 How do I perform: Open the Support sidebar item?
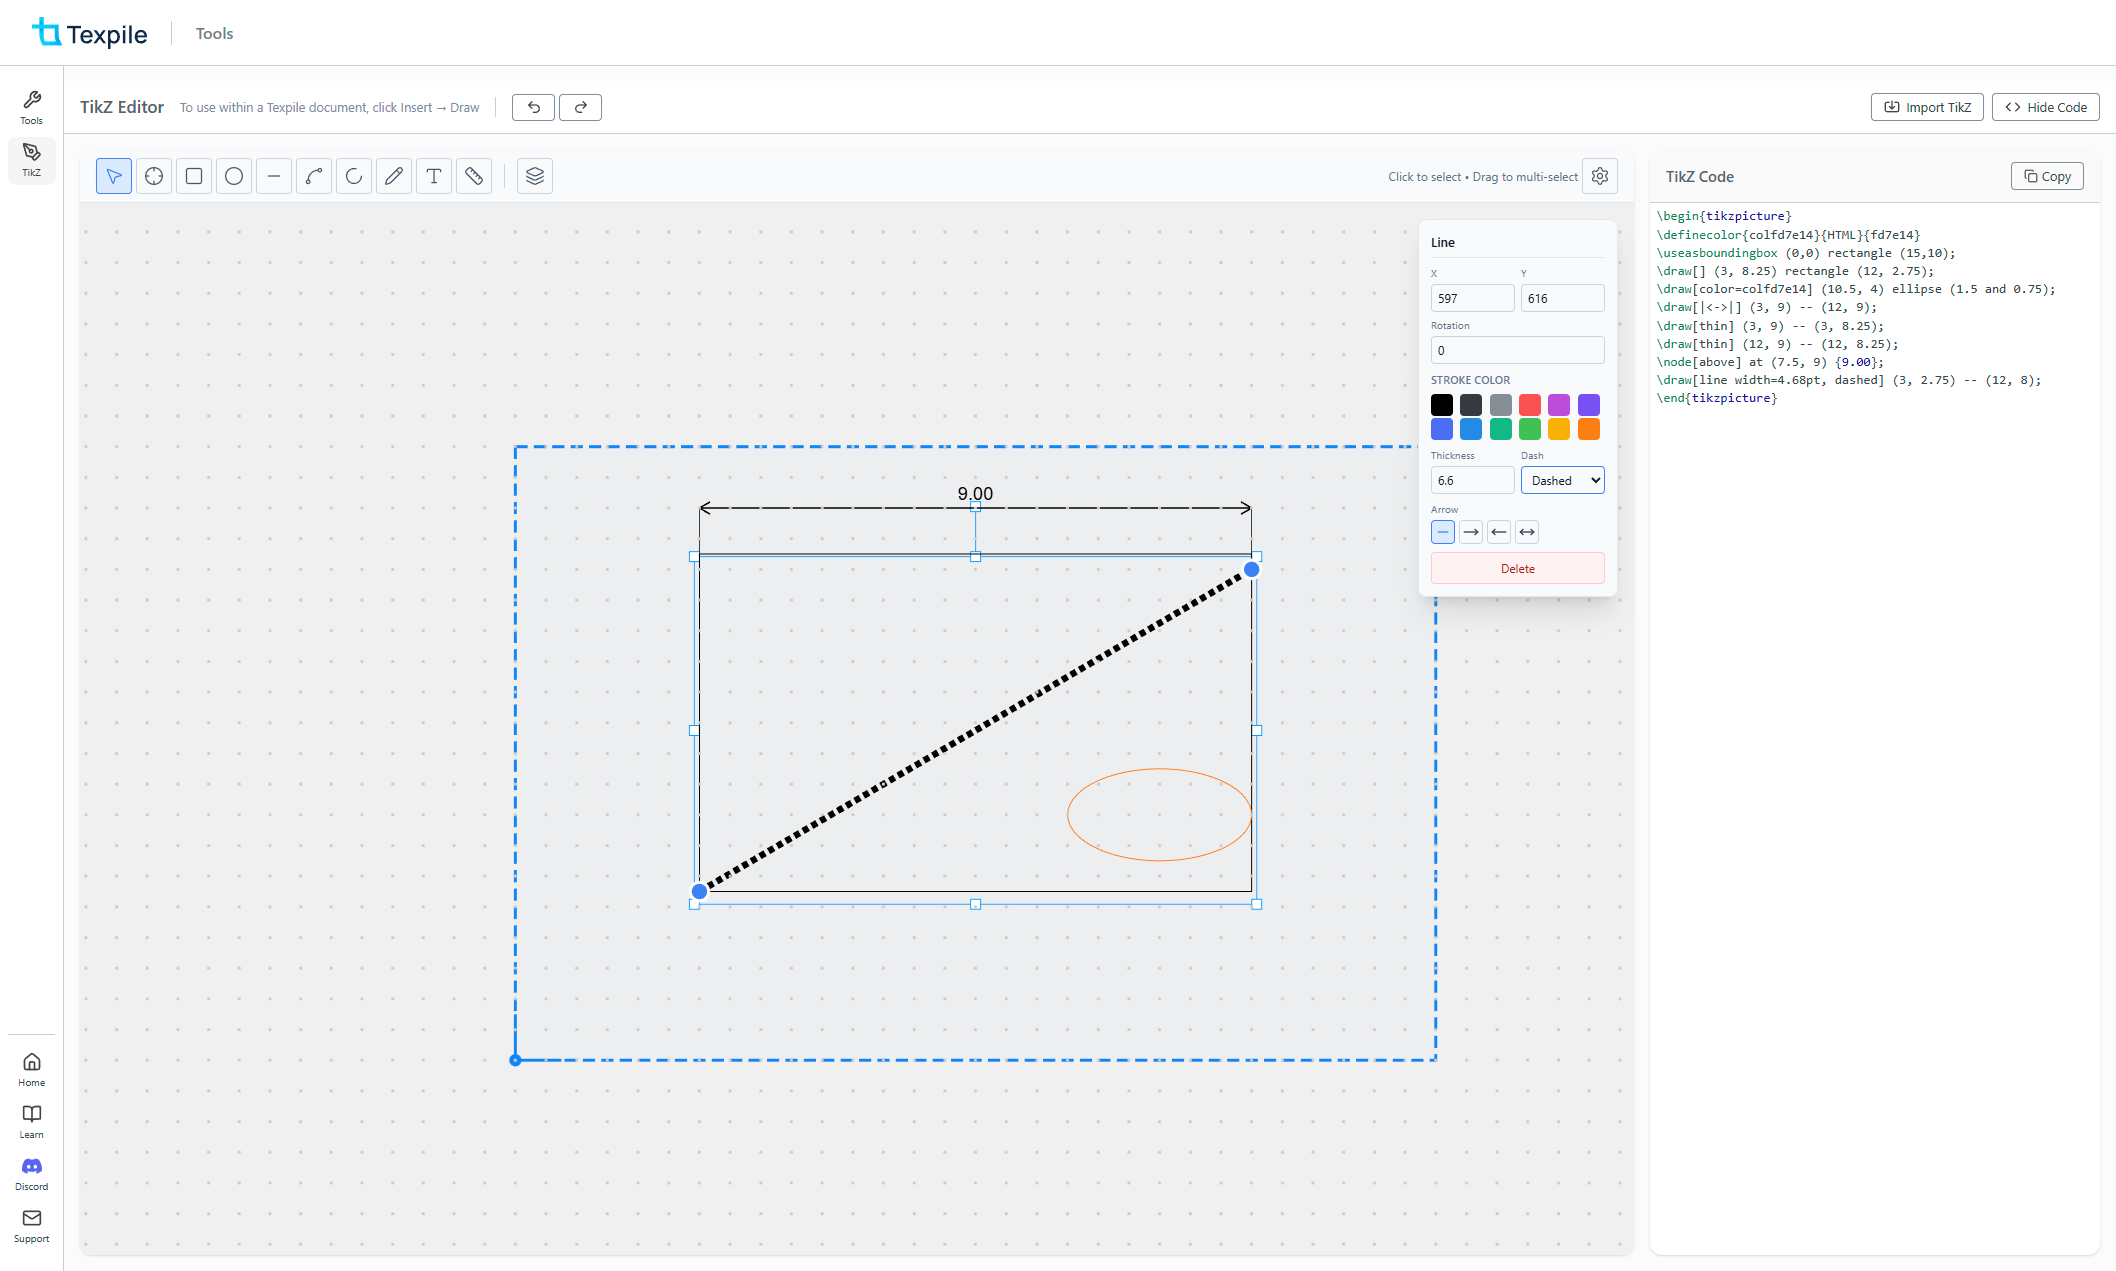click(32, 1226)
